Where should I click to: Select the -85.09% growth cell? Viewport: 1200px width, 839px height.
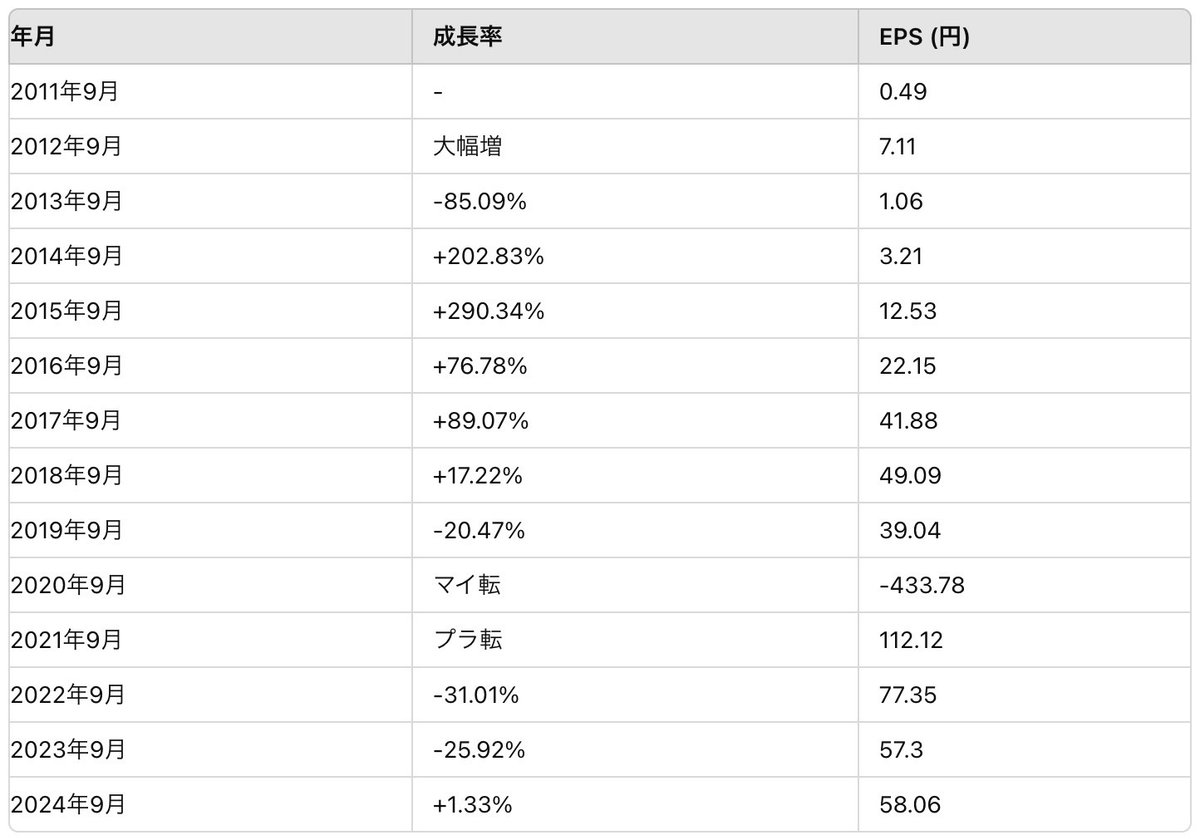pyautogui.click(x=480, y=201)
